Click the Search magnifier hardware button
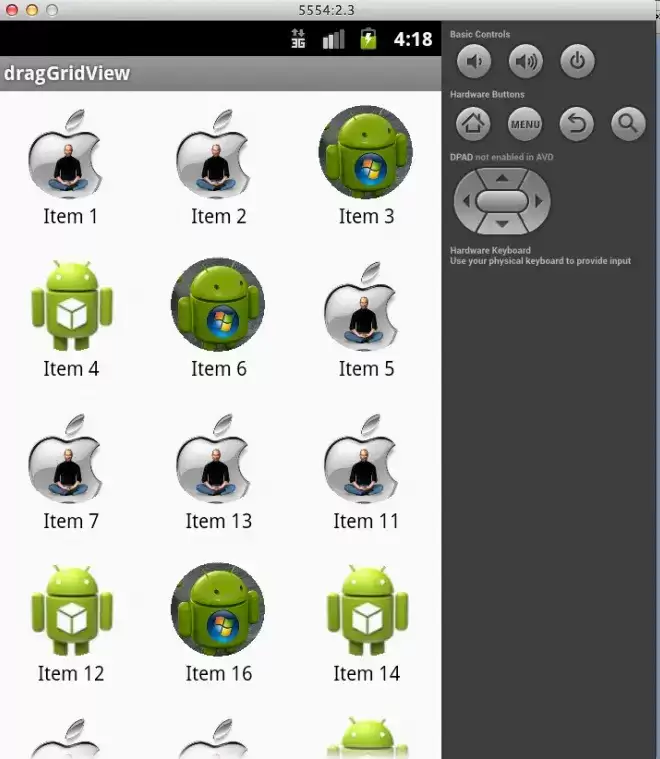Screen dimensions: 660x759 coord(628,124)
